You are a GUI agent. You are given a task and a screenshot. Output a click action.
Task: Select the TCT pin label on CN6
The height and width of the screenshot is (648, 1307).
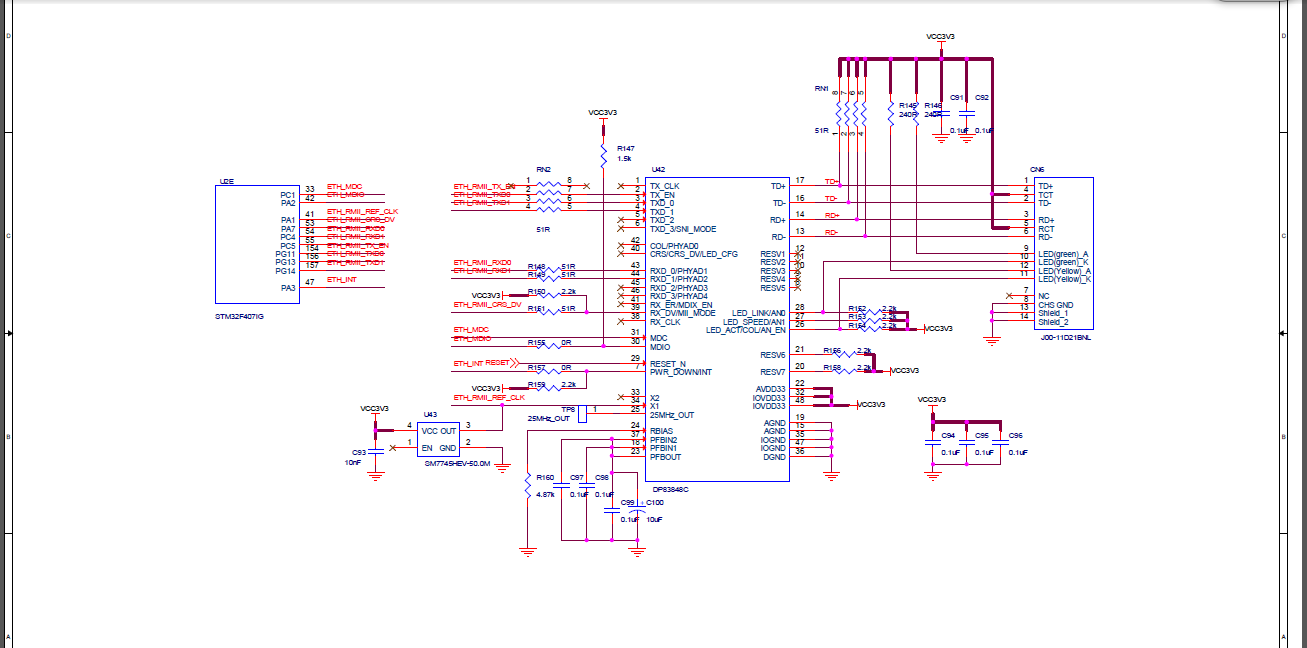(1045, 195)
